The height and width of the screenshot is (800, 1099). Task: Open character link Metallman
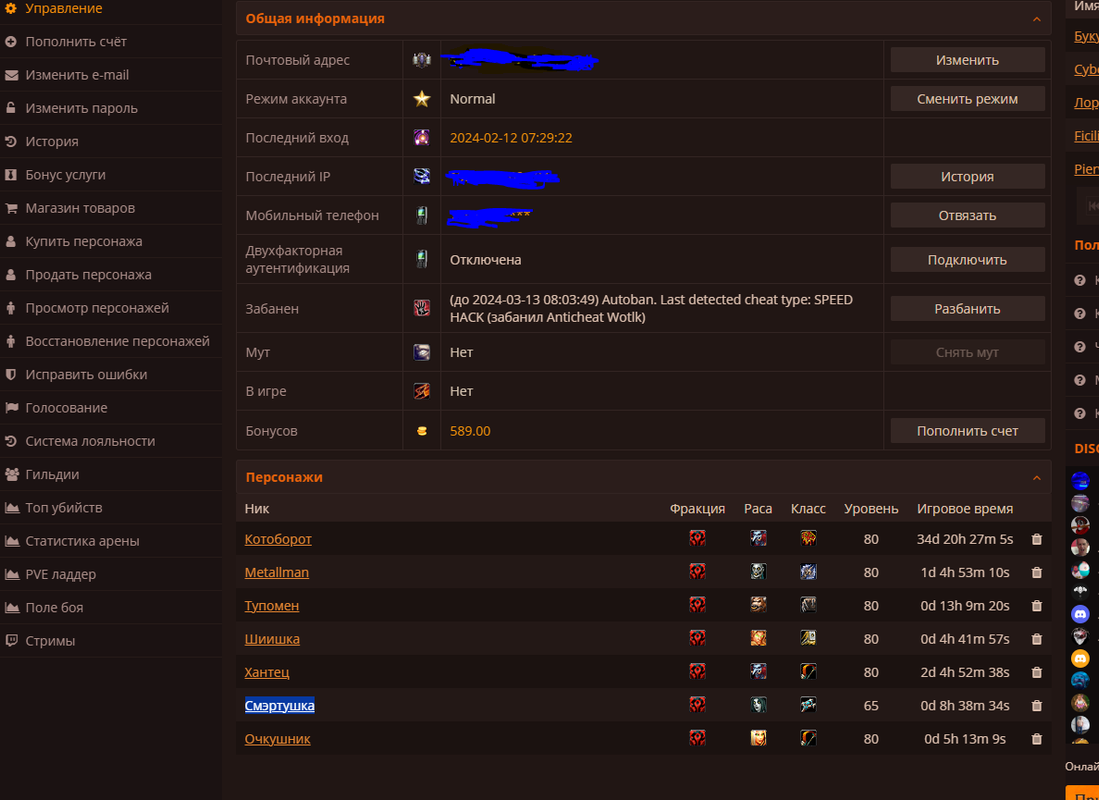click(x=276, y=573)
